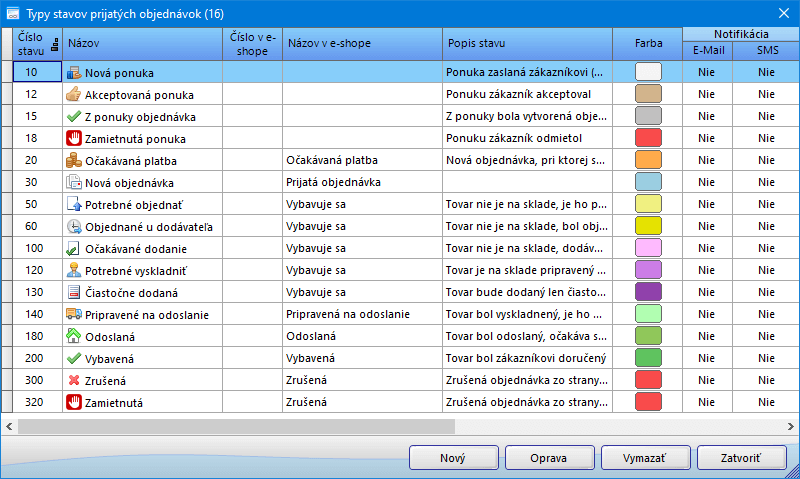Click the coins icon for Očakávaná platba
800x479 pixels.
[73, 160]
